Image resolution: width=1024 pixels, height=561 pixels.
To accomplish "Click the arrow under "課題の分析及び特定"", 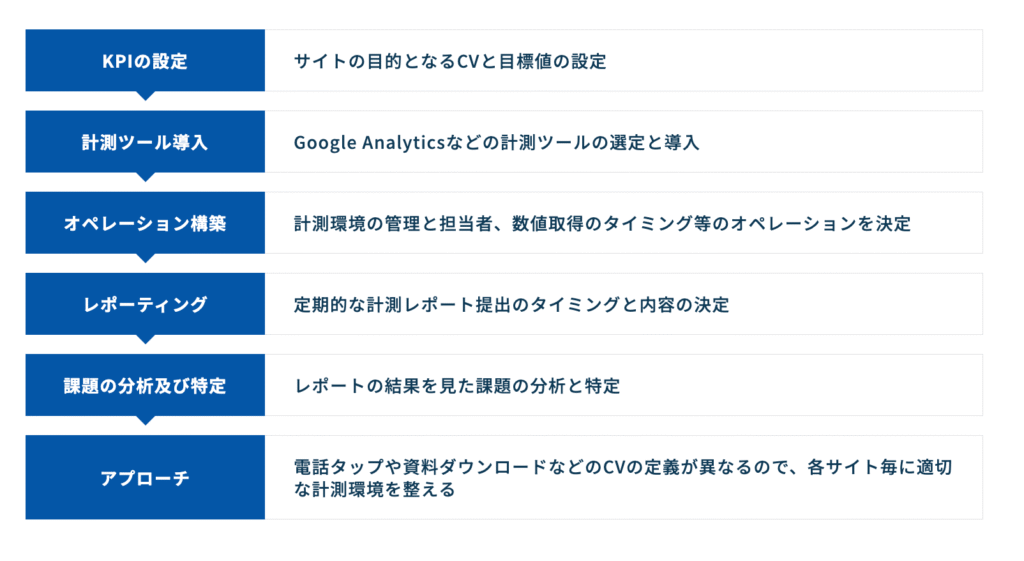I will 146,420.
